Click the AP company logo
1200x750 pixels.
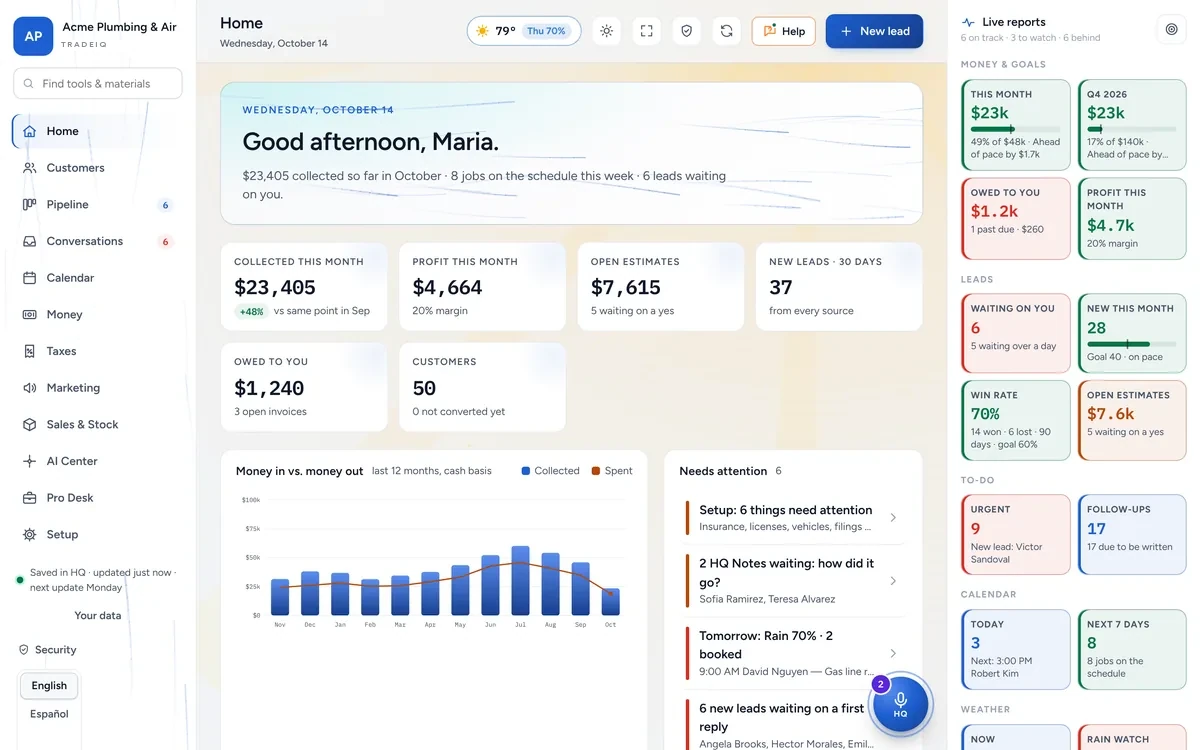point(33,36)
